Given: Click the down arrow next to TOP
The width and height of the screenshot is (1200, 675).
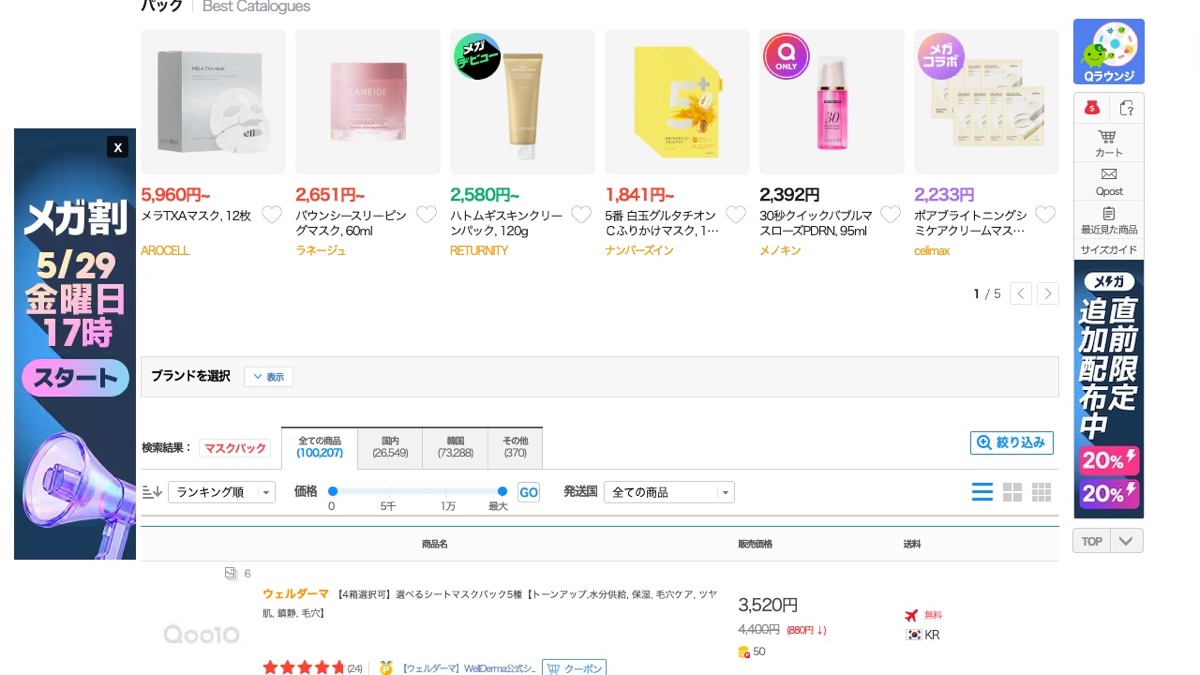Looking at the screenshot, I should (x=1127, y=541).
